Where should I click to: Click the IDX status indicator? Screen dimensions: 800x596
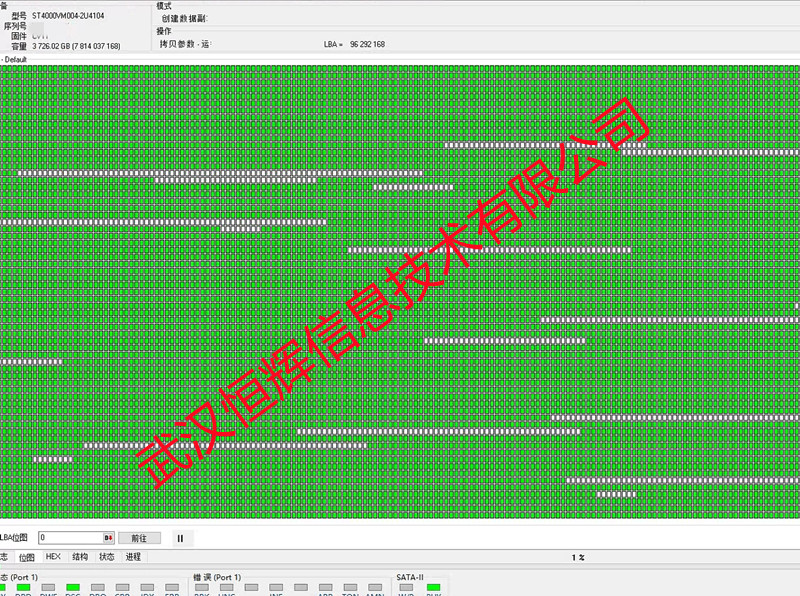(147, 588)
